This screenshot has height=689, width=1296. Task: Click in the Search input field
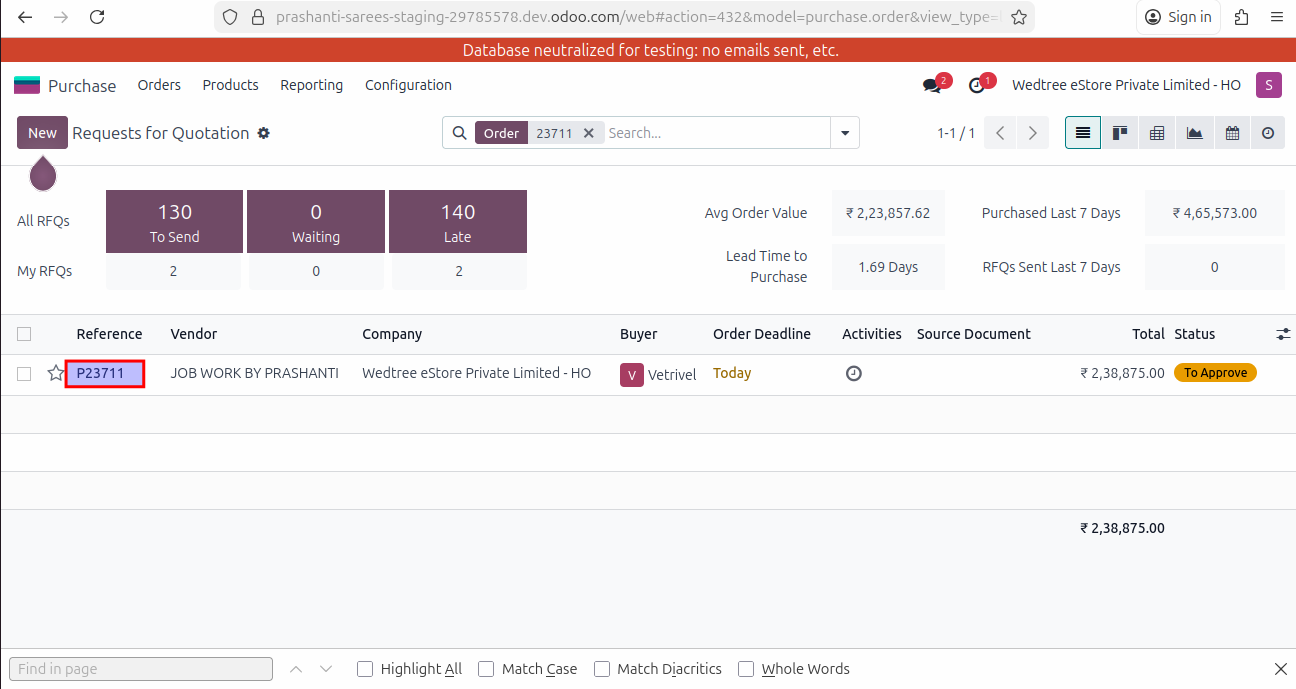click(x=717, y=133)
